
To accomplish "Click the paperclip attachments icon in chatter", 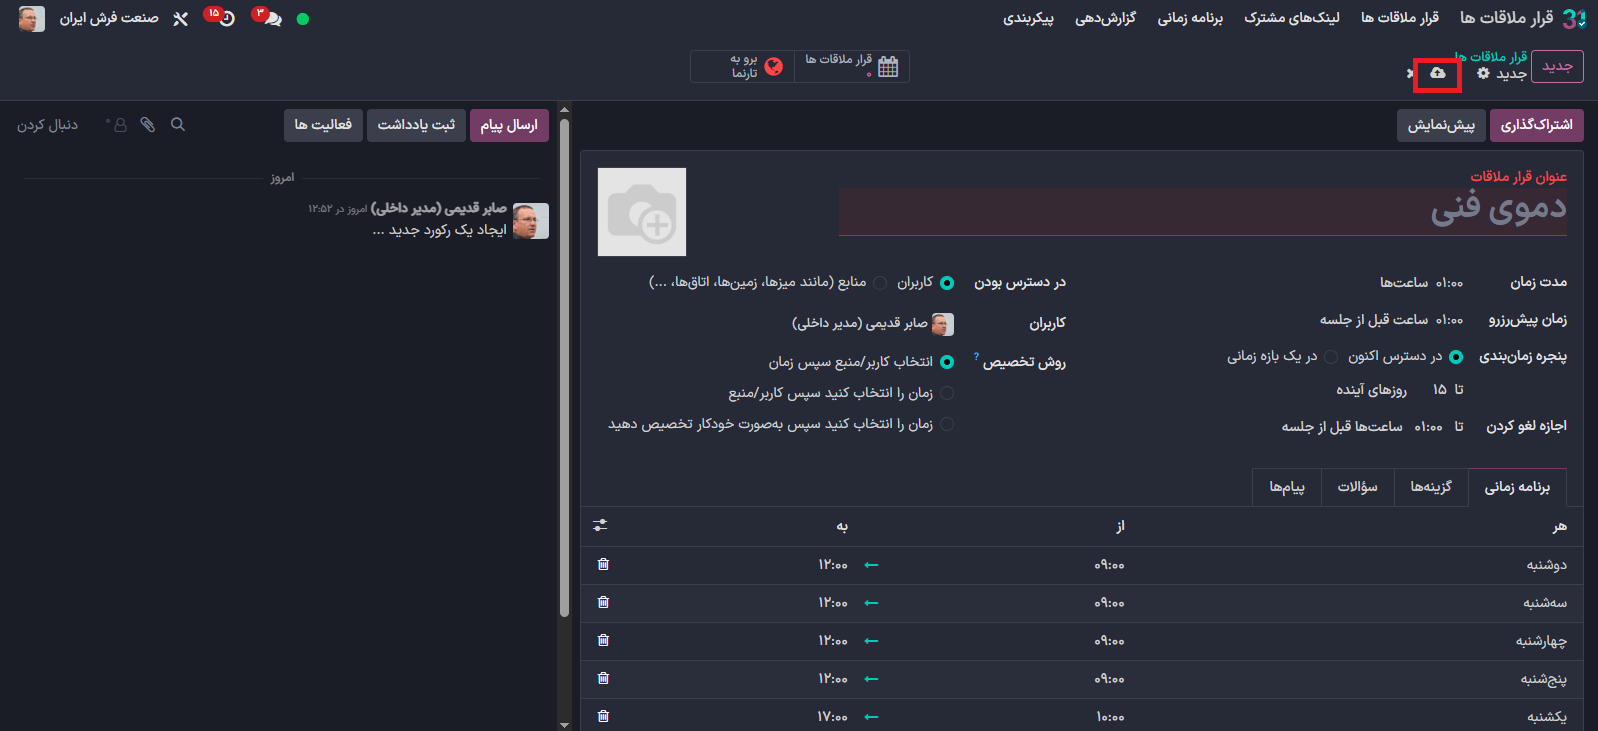I will pyautogui.click(x=148, y=125).
